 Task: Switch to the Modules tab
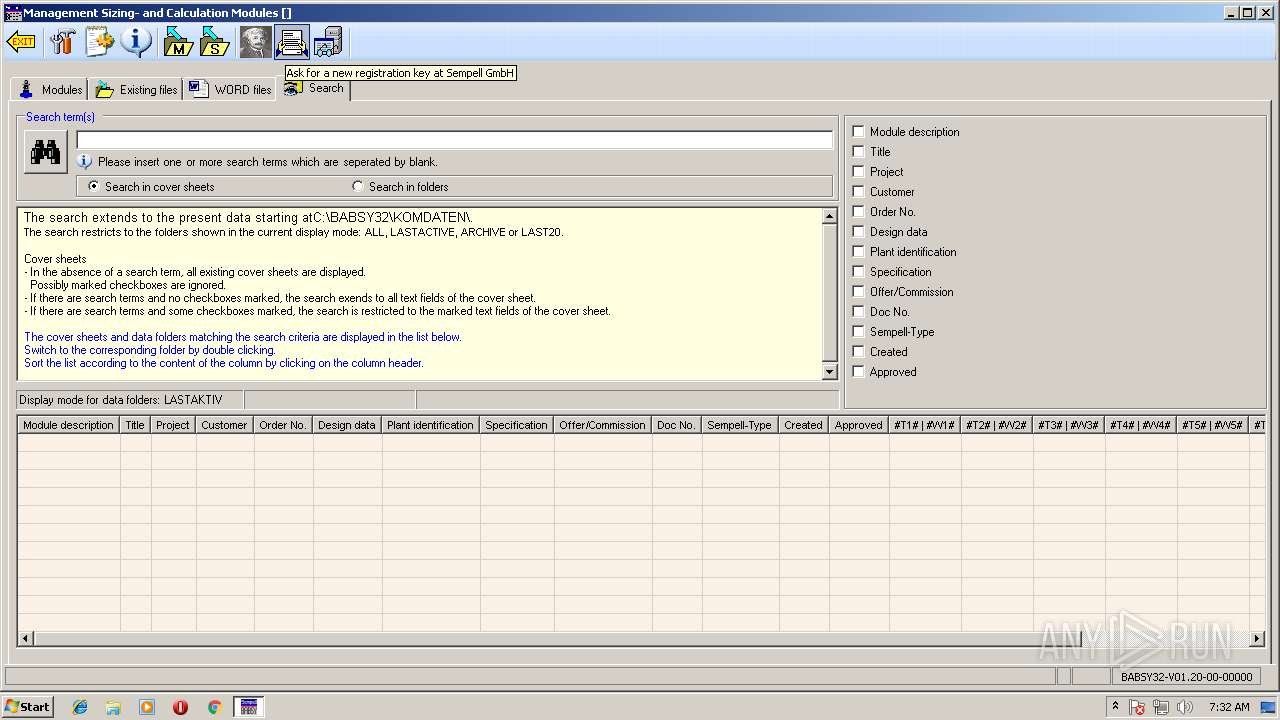[x=49, y=89]
